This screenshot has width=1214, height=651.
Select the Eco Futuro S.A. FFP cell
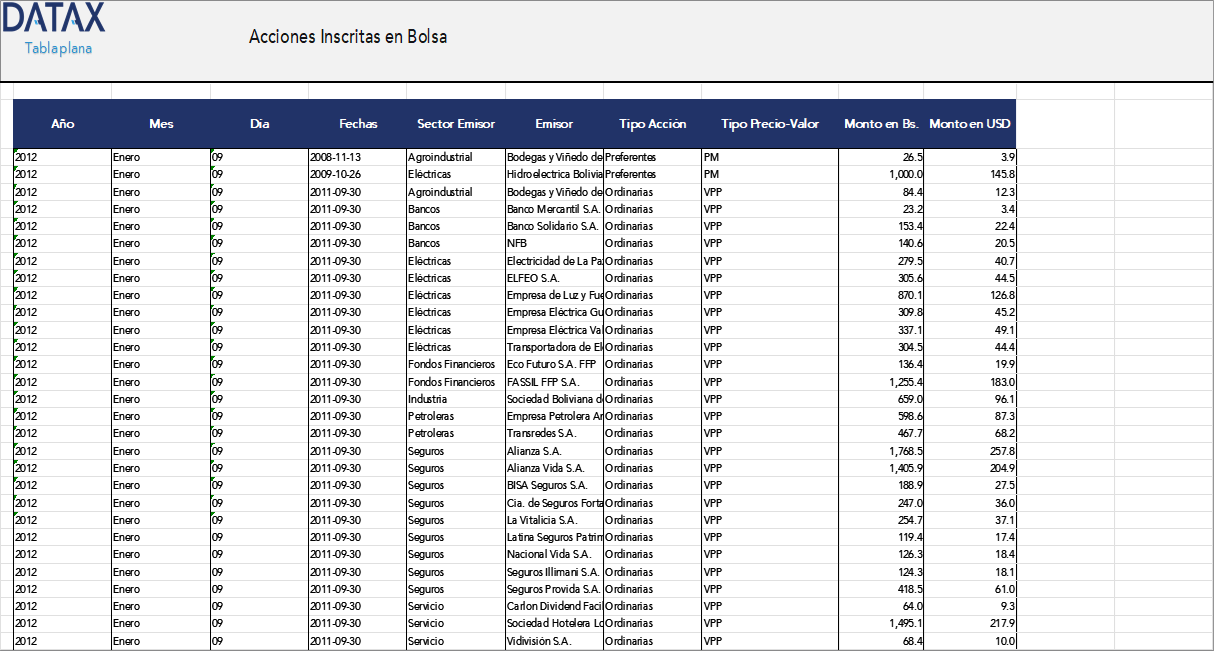point(554,364)
